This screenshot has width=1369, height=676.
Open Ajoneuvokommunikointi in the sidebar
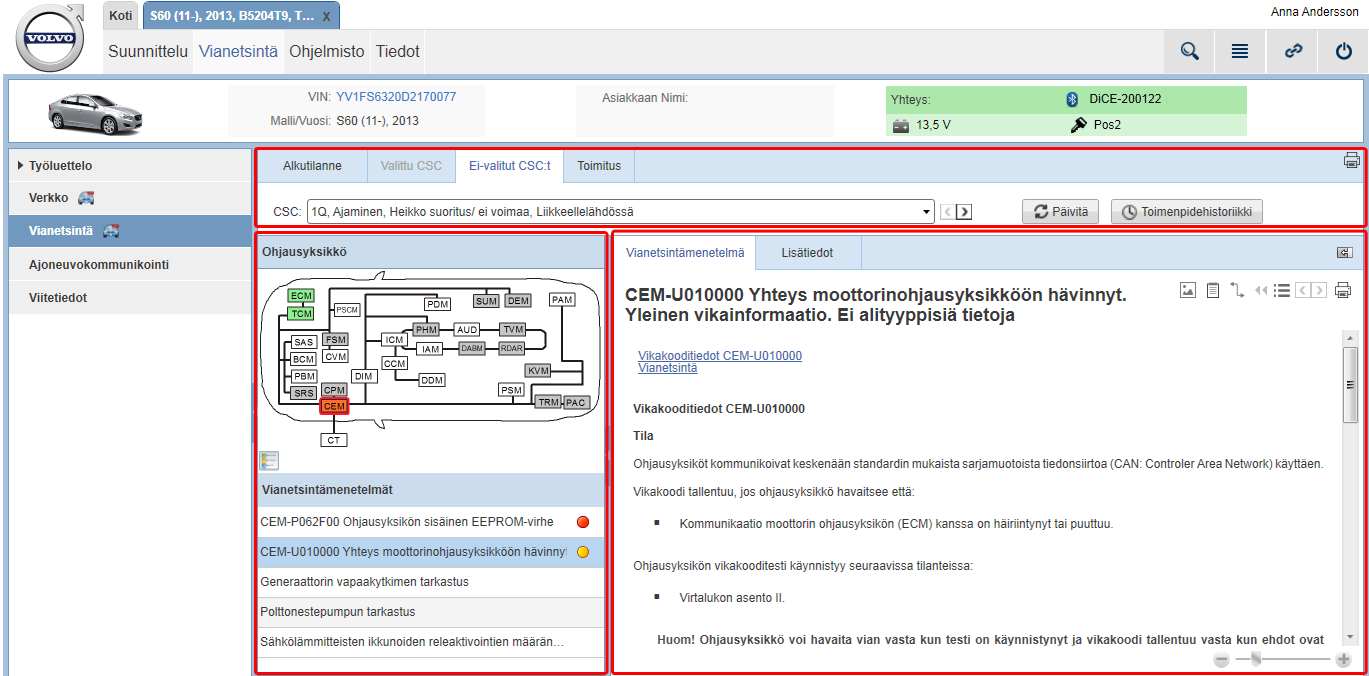click(130, 264)
